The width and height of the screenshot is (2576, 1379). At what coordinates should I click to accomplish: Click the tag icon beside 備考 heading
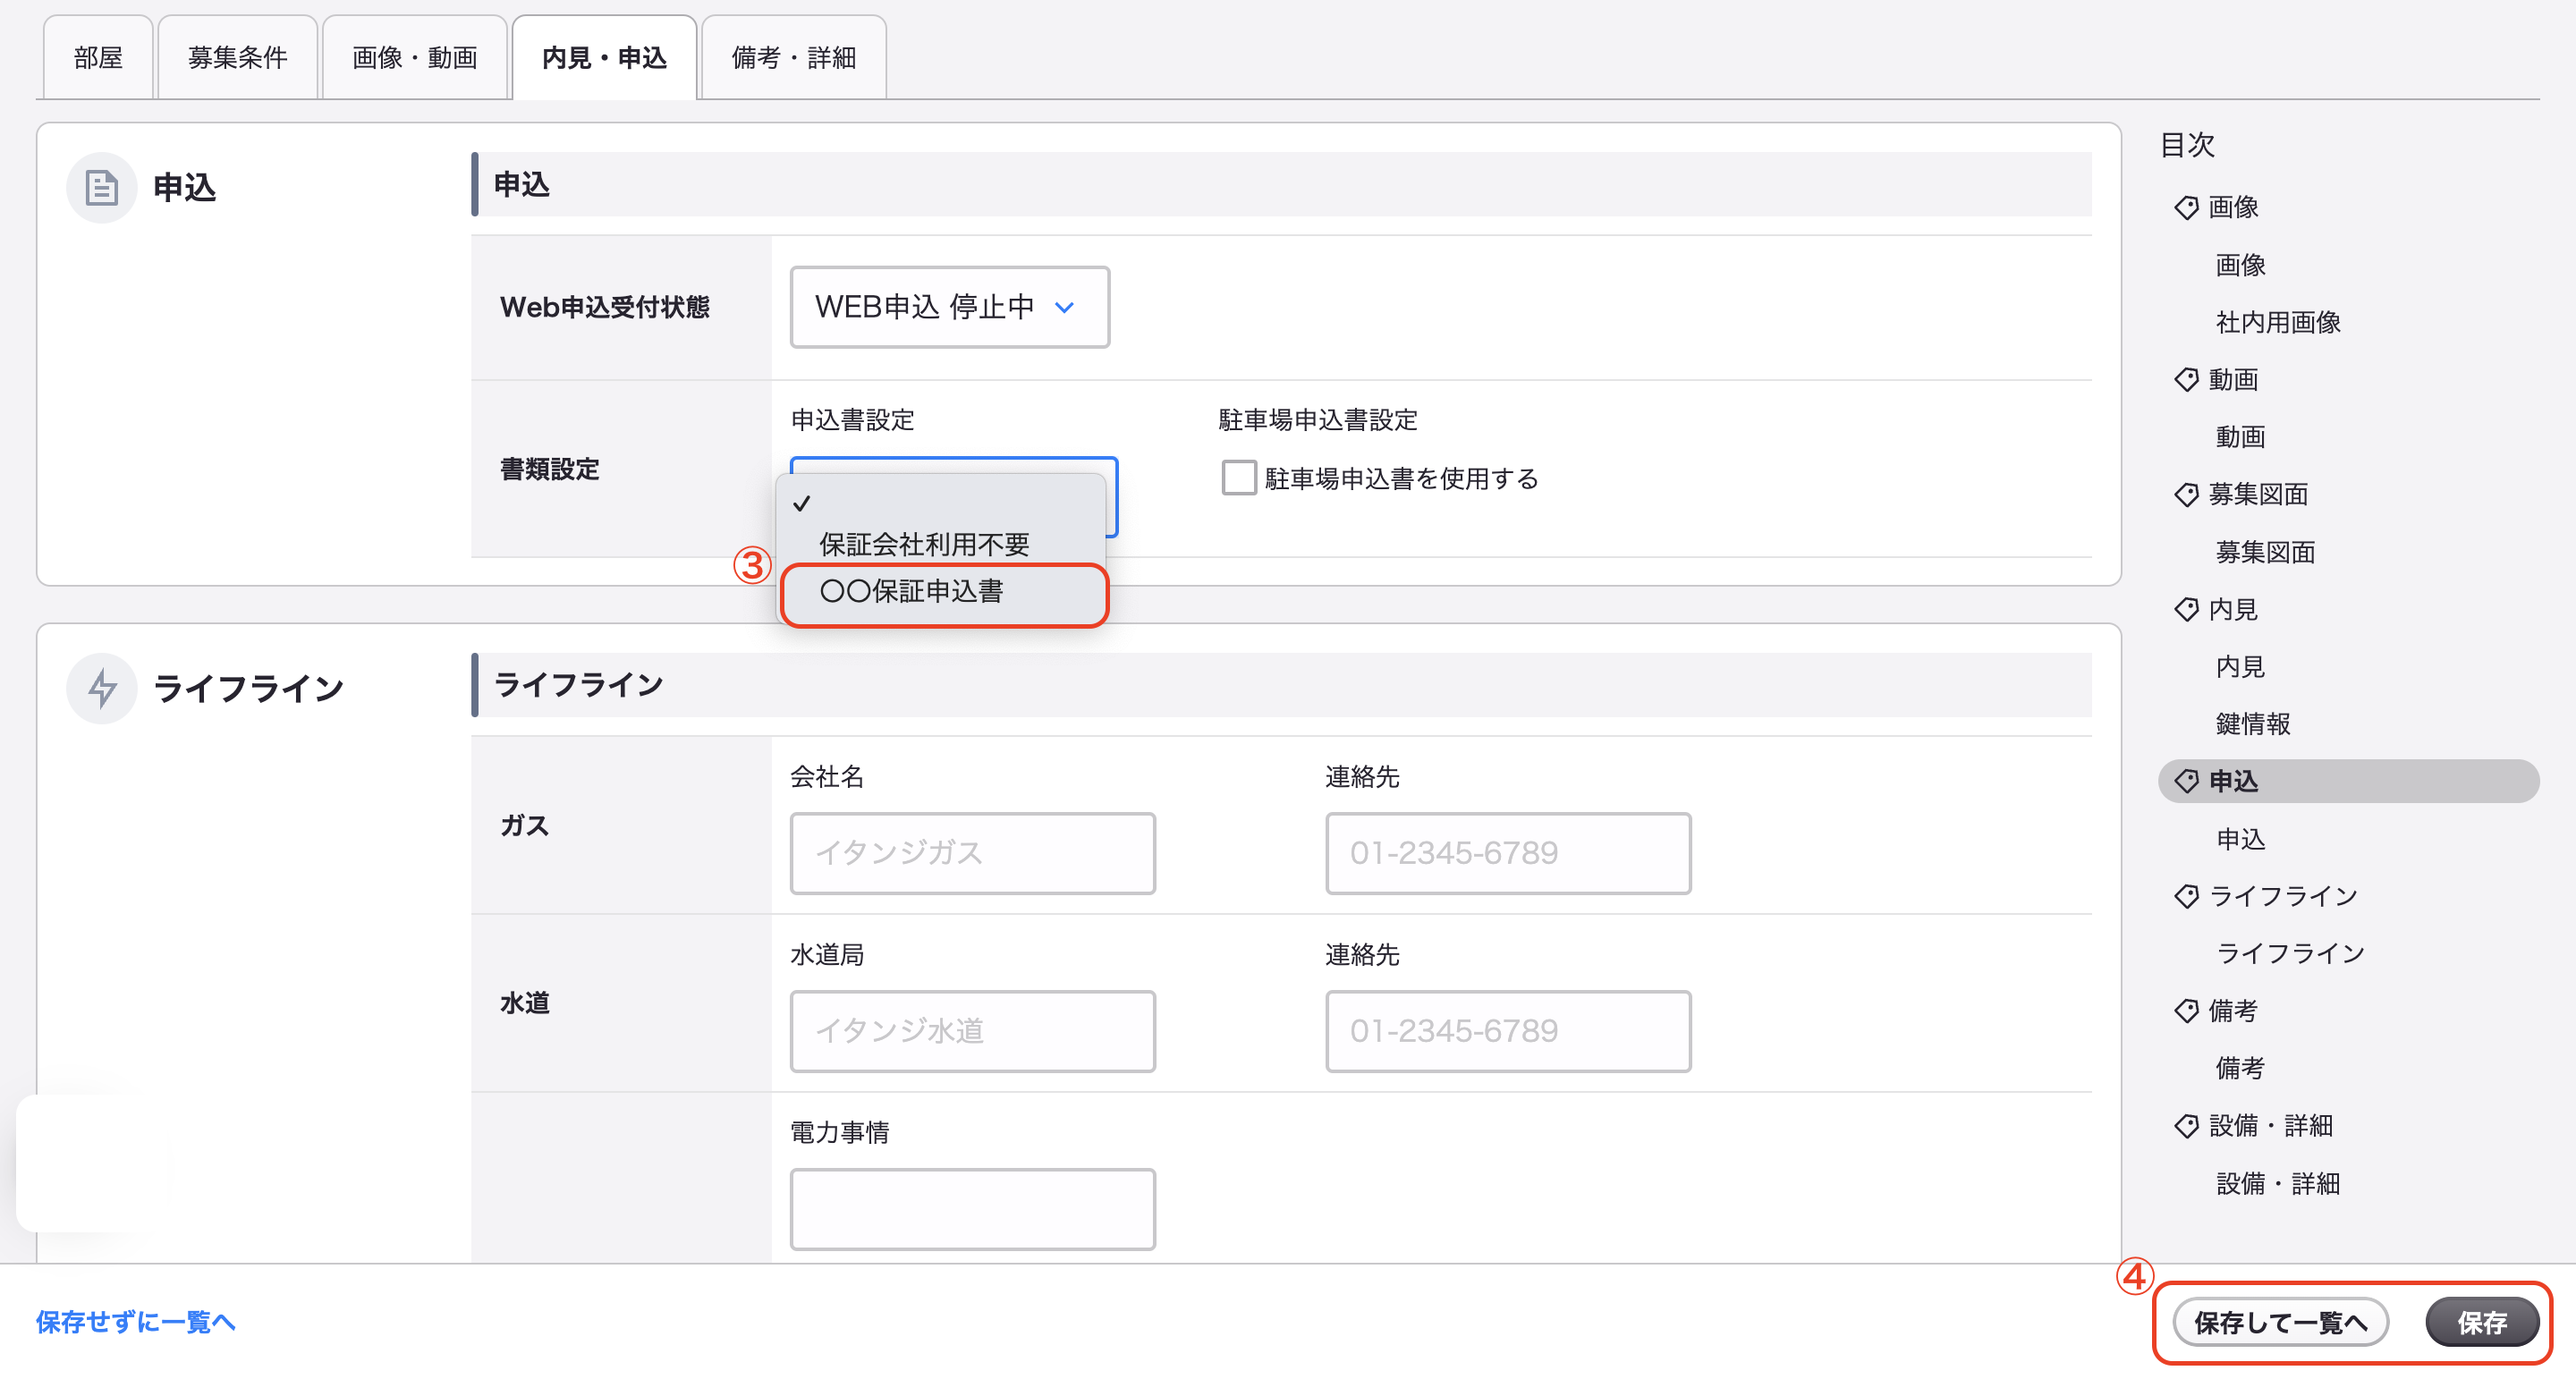(x=2186, y=1011)
